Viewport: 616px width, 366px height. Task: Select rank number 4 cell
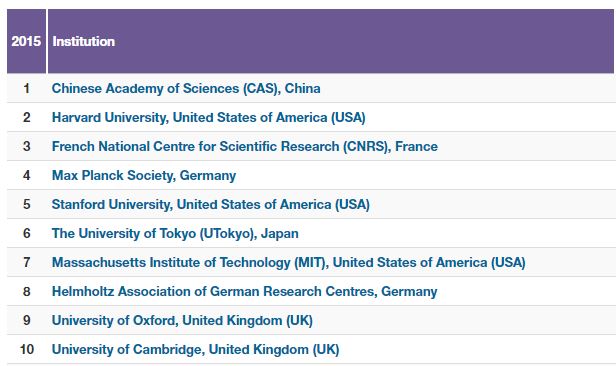26,176
